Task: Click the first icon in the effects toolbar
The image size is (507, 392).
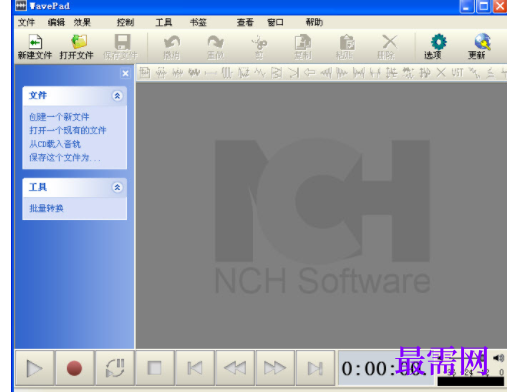Action: 145,72
